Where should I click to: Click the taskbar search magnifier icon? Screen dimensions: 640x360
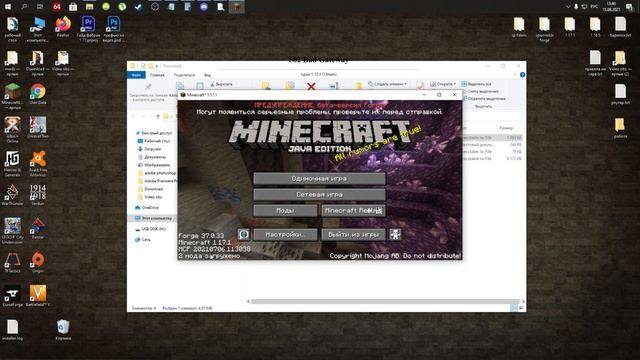coord(24,7)
